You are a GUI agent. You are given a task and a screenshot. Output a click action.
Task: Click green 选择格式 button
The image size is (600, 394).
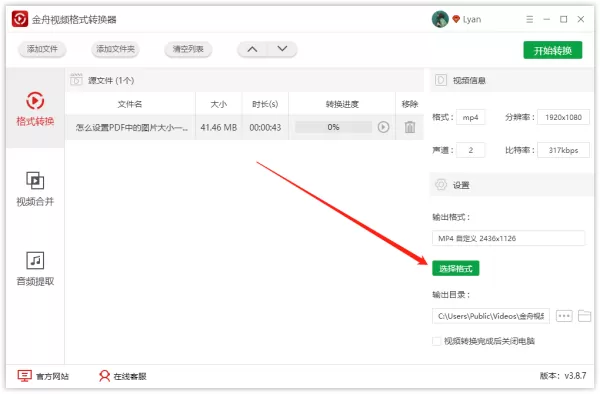(x=455, y=268)
